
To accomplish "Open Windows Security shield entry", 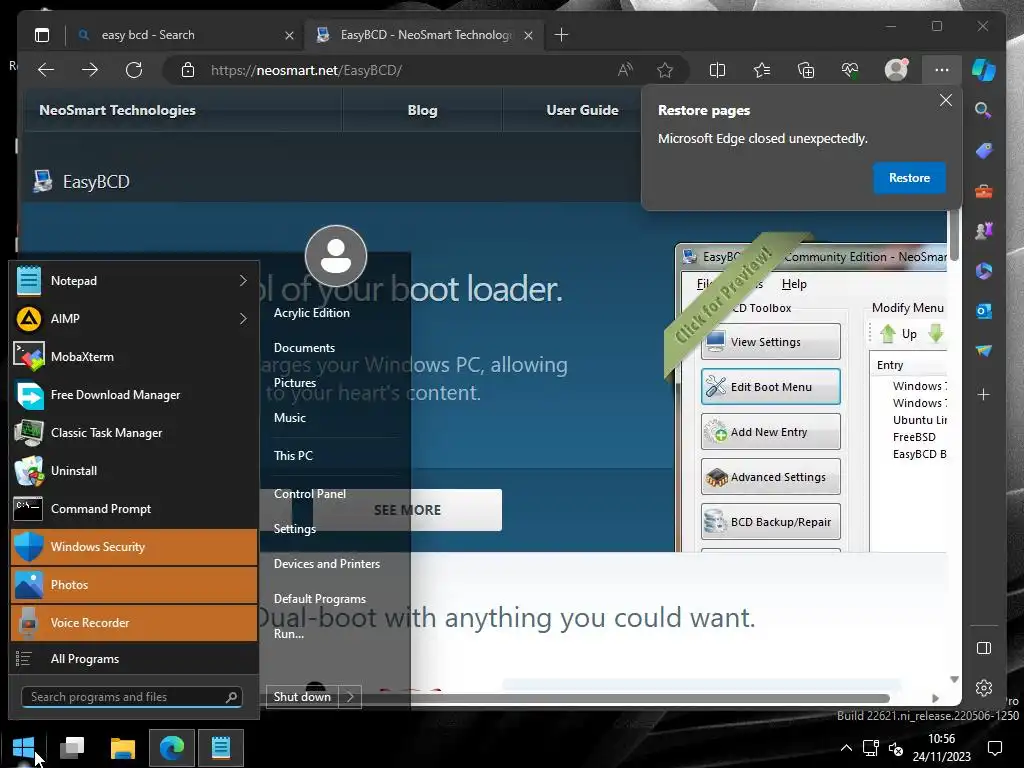I will 134,547.
